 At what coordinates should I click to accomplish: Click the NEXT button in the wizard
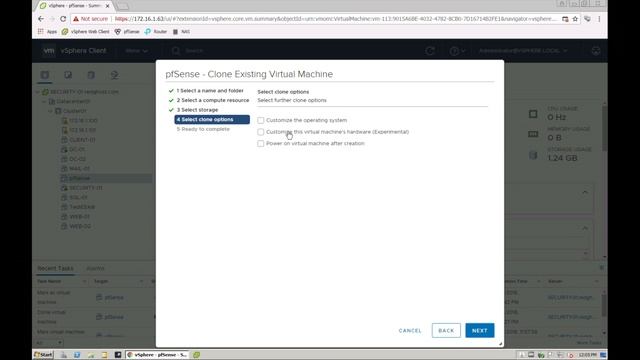tap(480, 331)
